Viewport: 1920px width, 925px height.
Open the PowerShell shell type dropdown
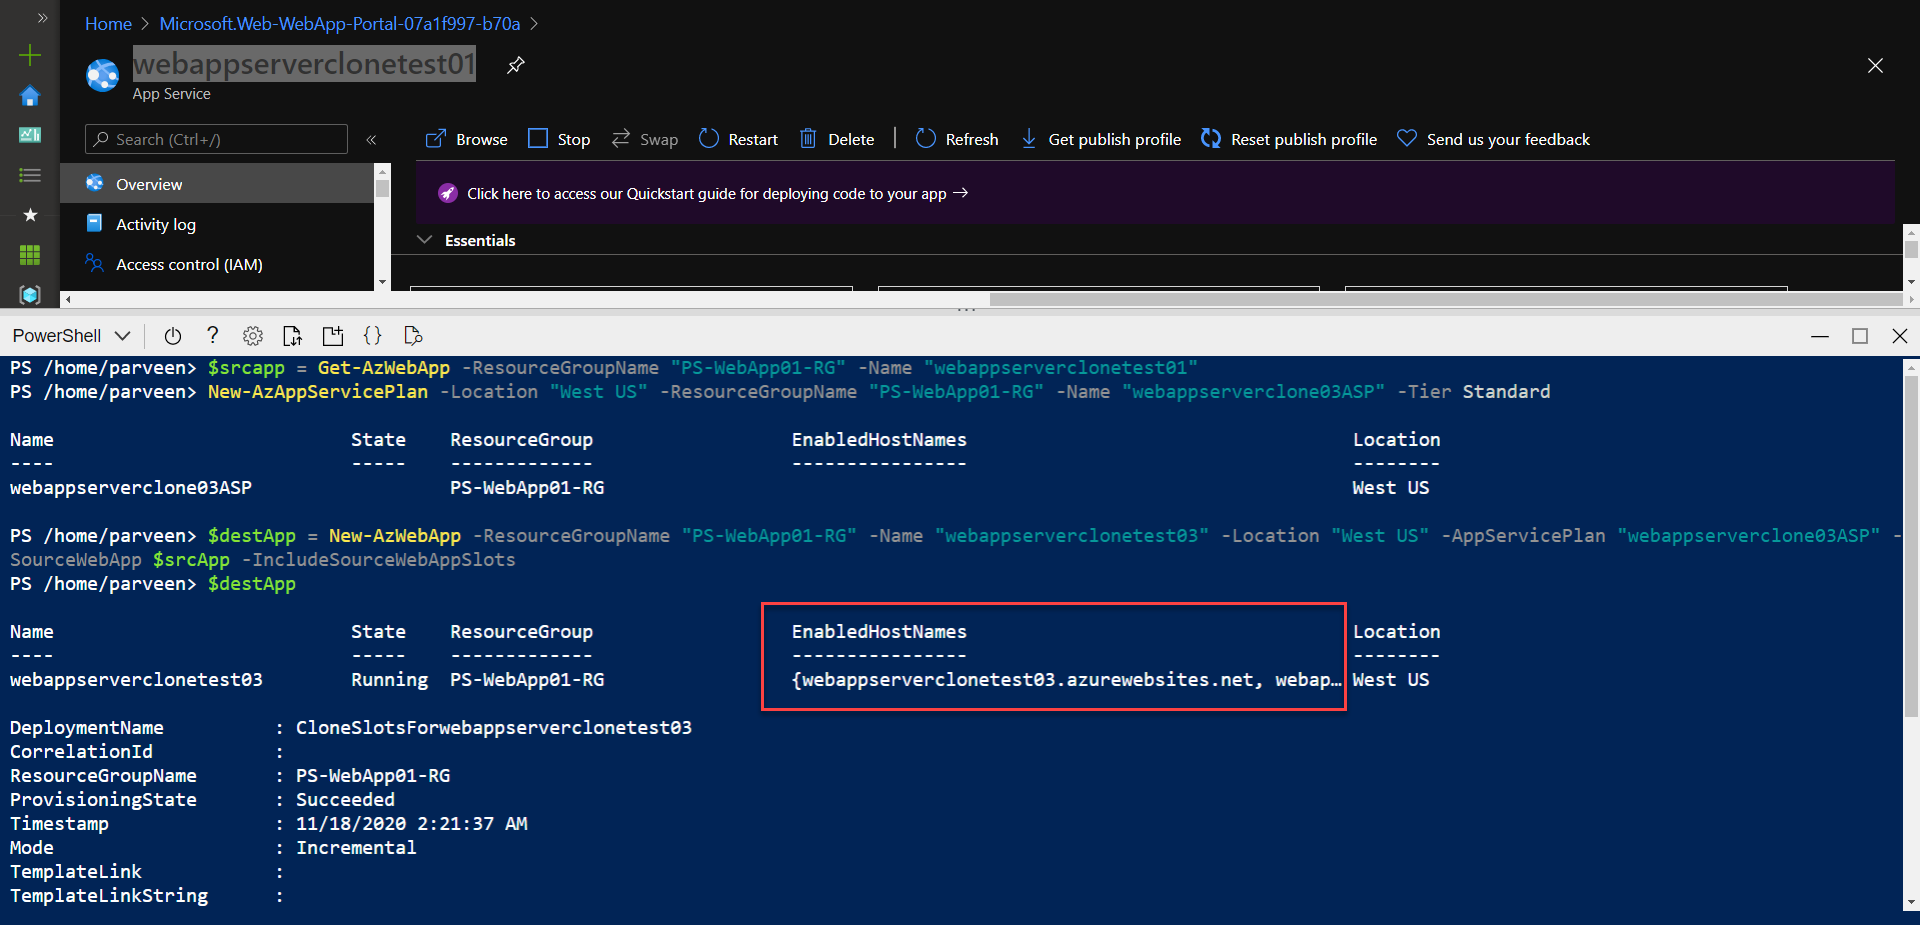point(71,336)
